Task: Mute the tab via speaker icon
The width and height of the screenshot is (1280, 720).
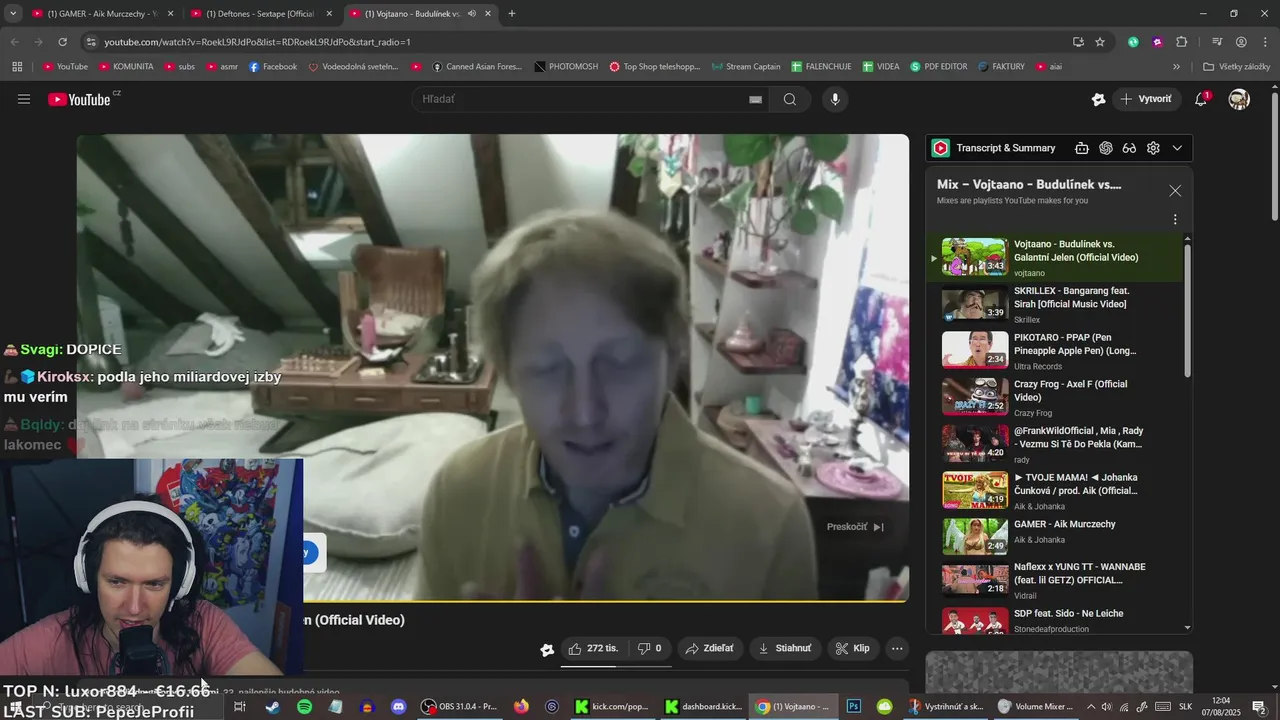Action: [x=471, y=14]
